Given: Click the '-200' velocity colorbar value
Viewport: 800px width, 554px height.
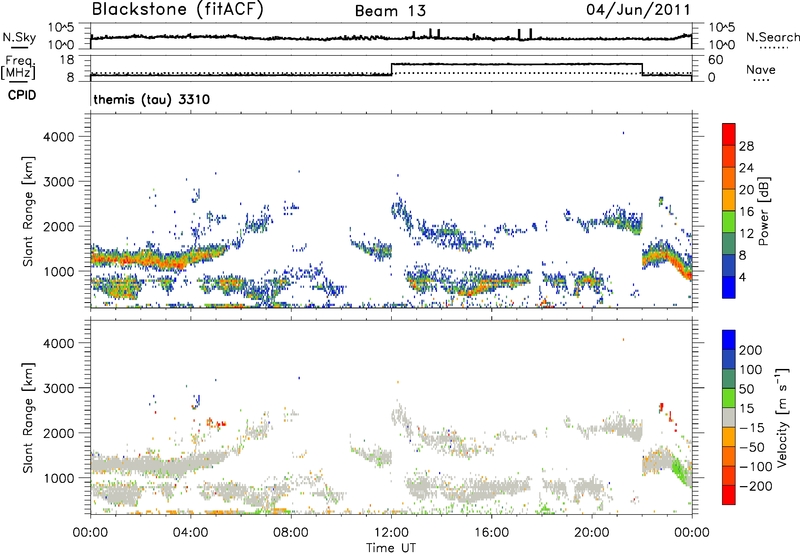Looking at the screenshot, I should tap(756, 486).
